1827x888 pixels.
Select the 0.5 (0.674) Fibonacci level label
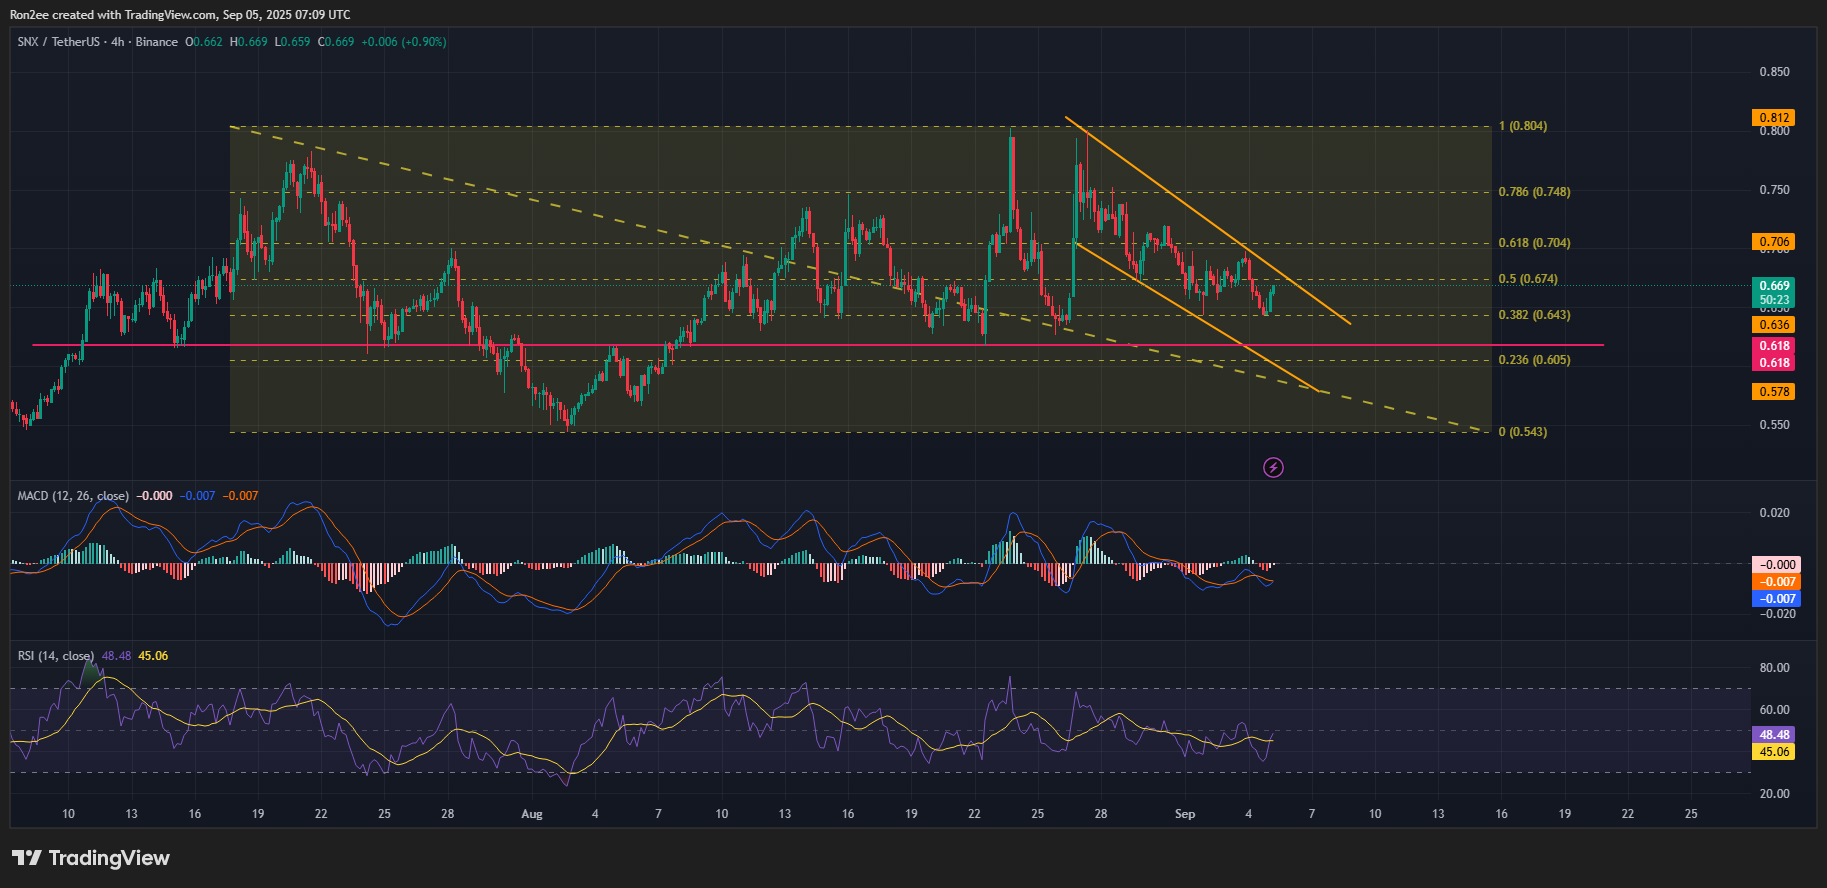click(x=1527, y=279)
